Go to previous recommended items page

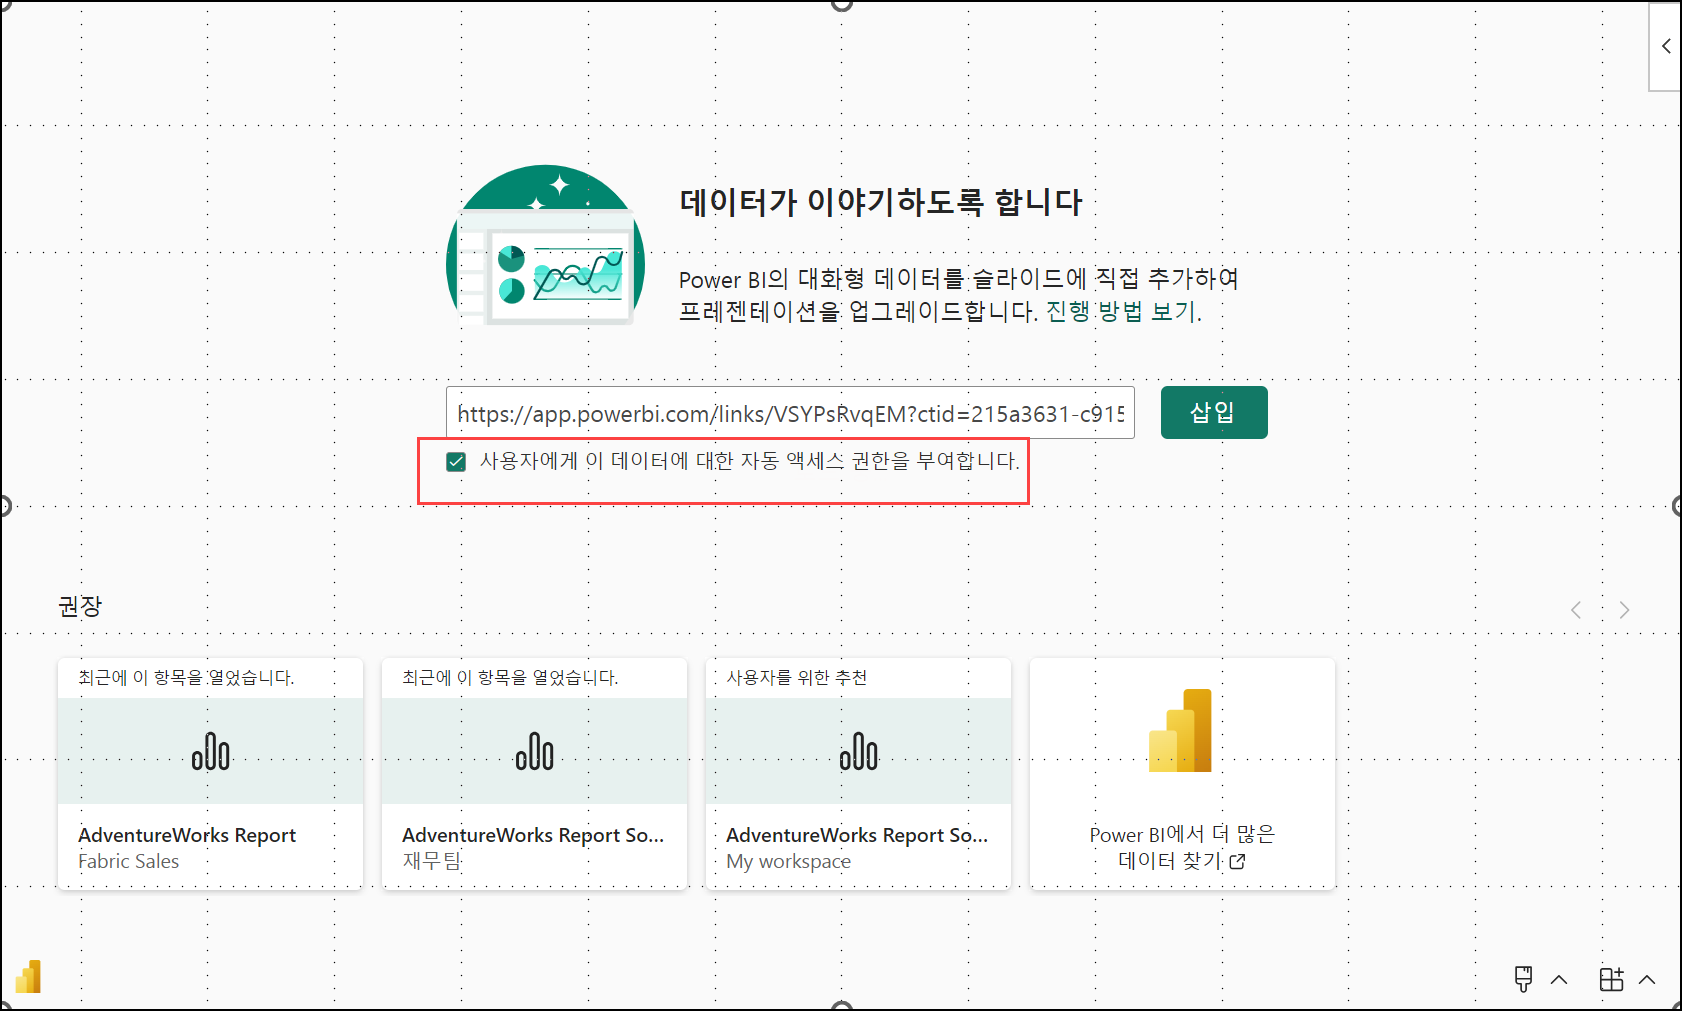1576,610
